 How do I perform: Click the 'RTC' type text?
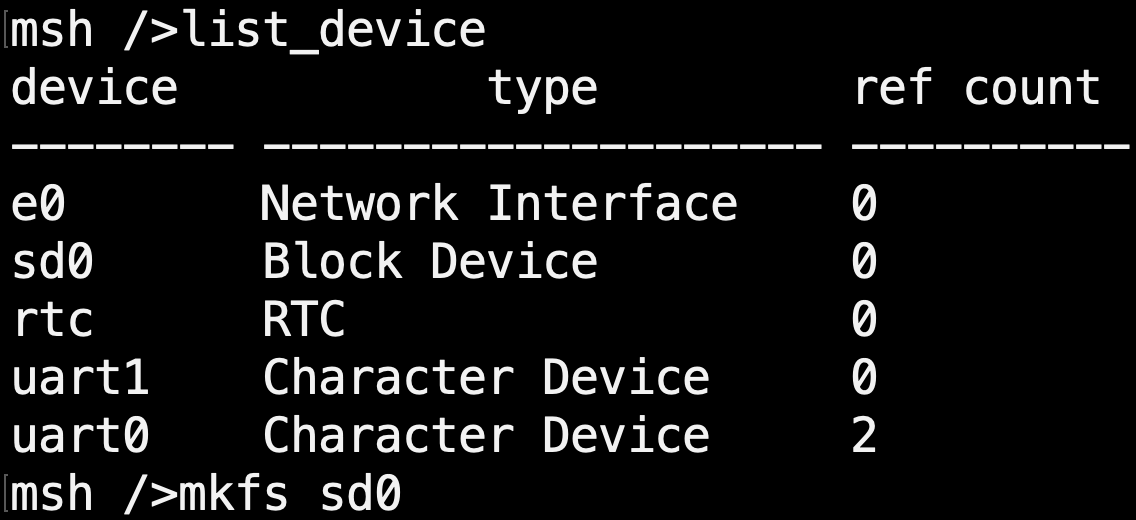303,320
